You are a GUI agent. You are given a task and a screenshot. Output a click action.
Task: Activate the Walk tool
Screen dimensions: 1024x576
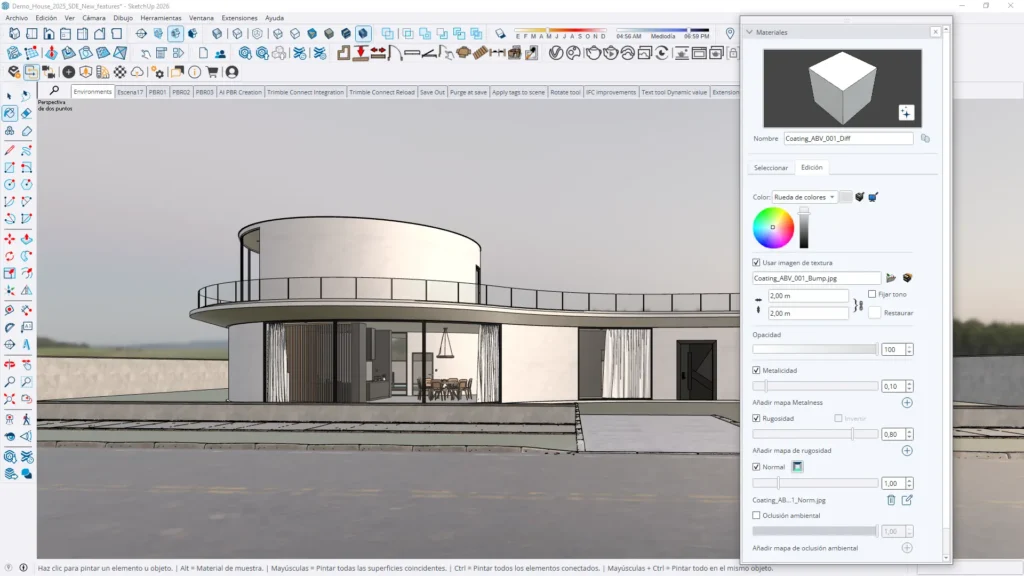click(x=26, y=419)
